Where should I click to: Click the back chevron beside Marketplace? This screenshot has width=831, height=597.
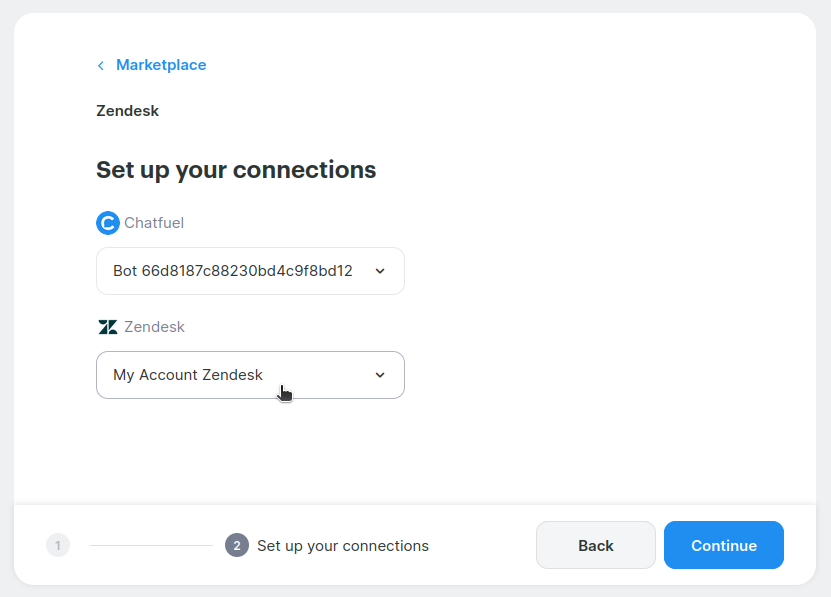(x=100, y=66)
